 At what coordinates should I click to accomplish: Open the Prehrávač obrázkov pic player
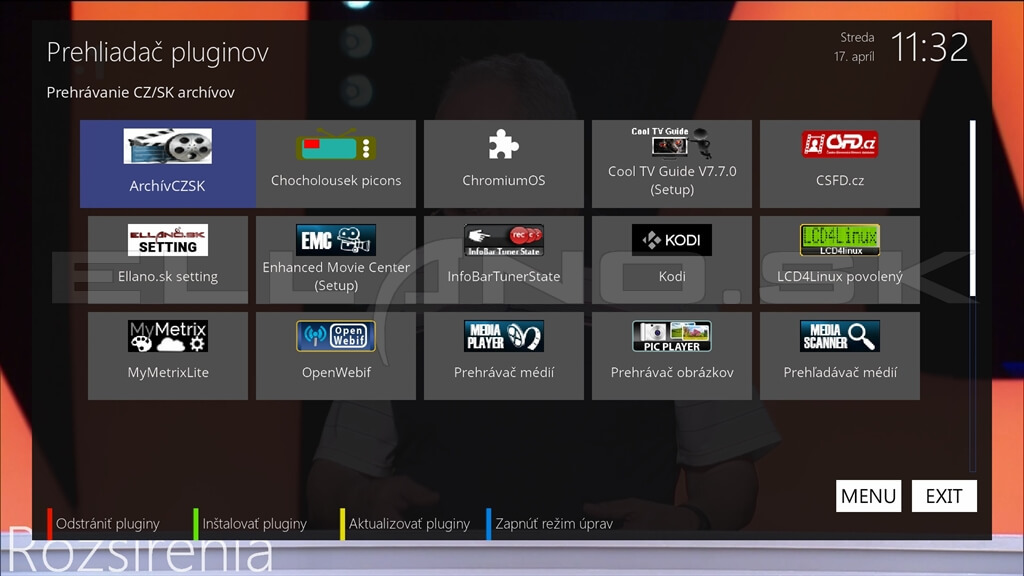(672, 356)
